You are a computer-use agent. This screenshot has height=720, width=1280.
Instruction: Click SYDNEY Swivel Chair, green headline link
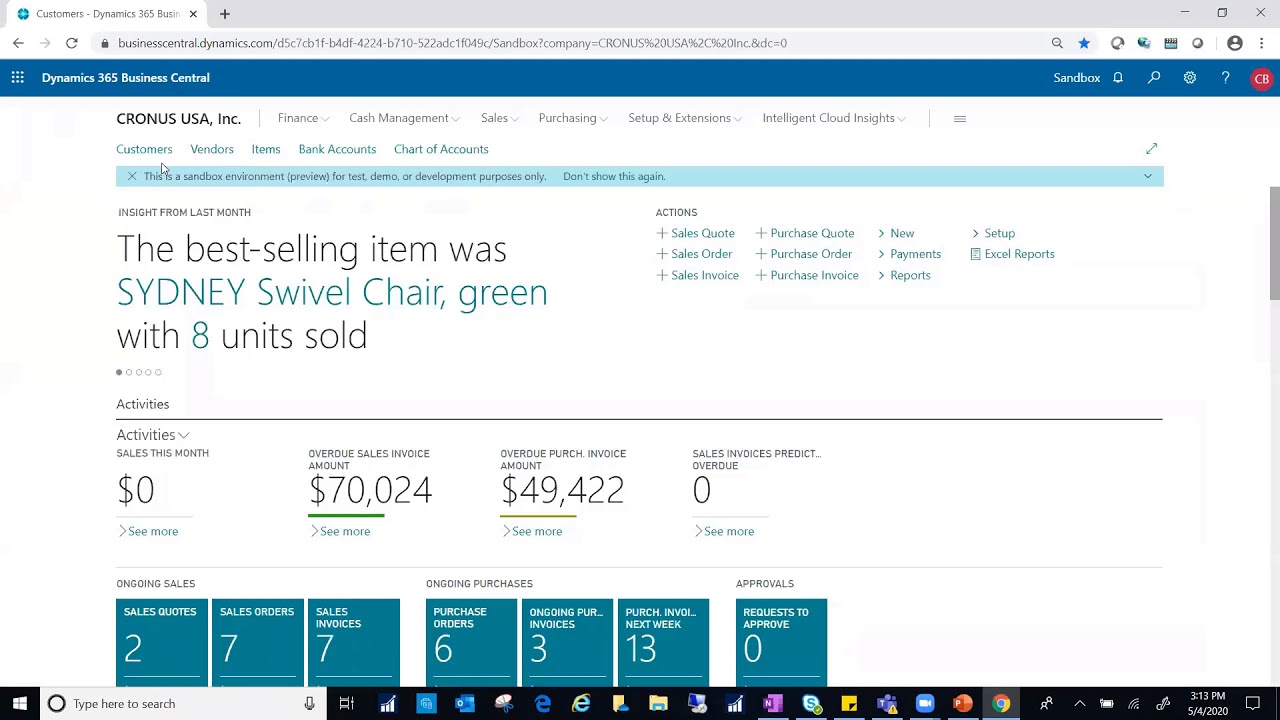332,292
